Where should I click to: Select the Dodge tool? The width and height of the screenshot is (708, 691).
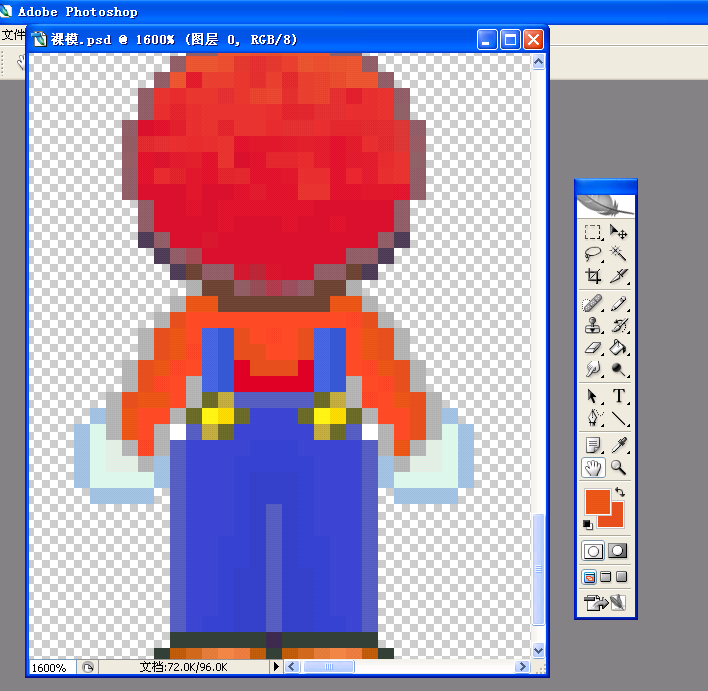[x=618, y=369]
